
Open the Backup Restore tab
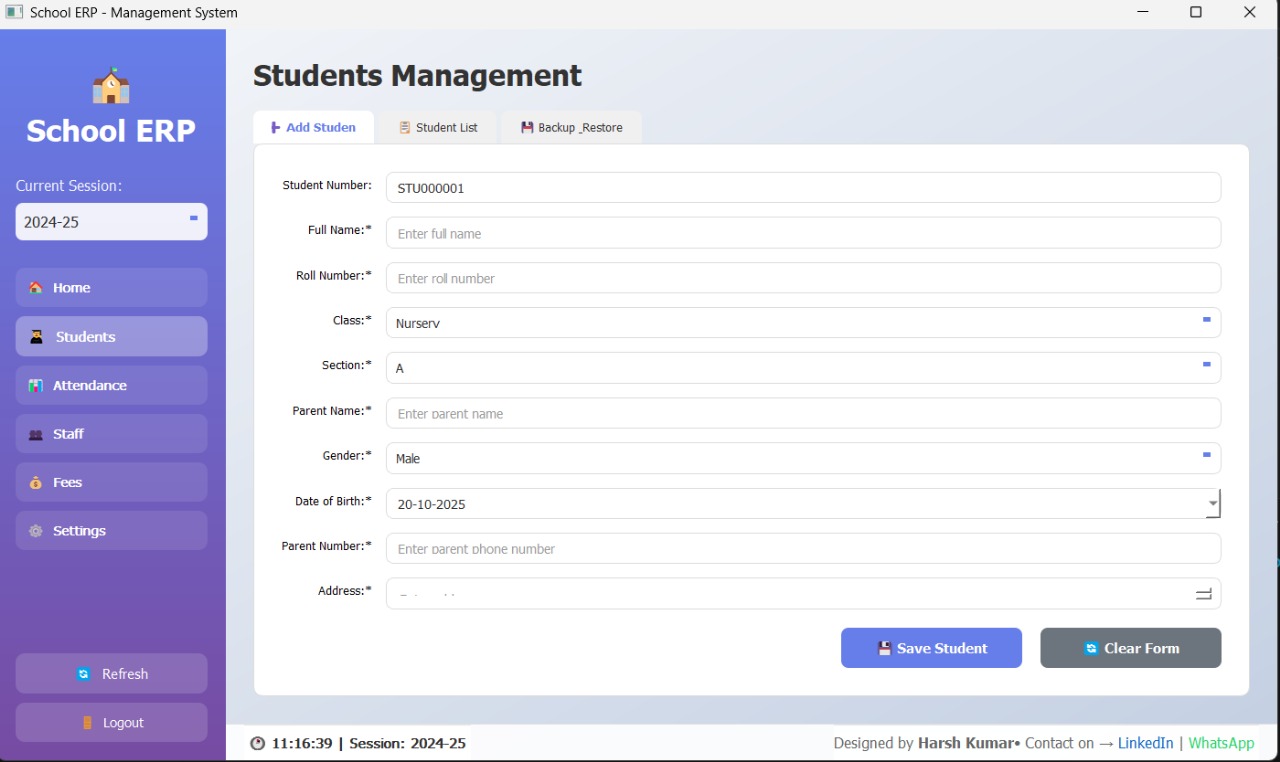[571, 128]
